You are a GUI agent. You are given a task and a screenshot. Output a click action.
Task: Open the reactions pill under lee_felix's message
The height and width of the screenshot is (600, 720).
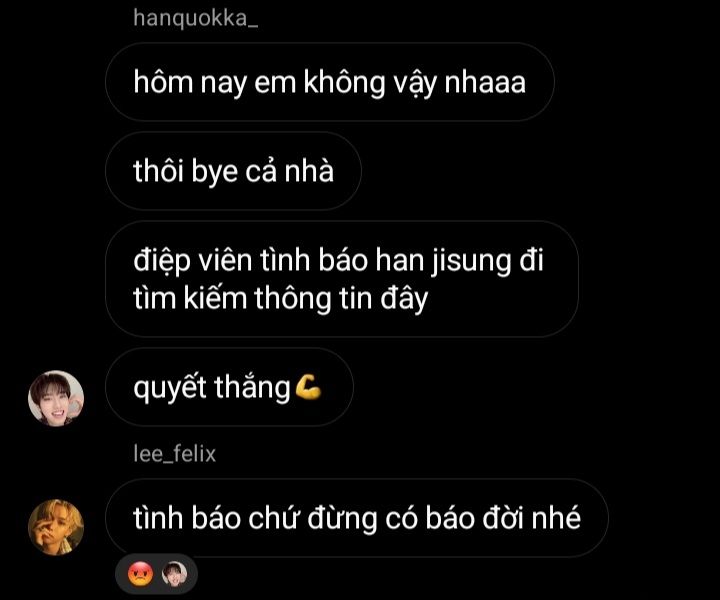coord(157,574)
